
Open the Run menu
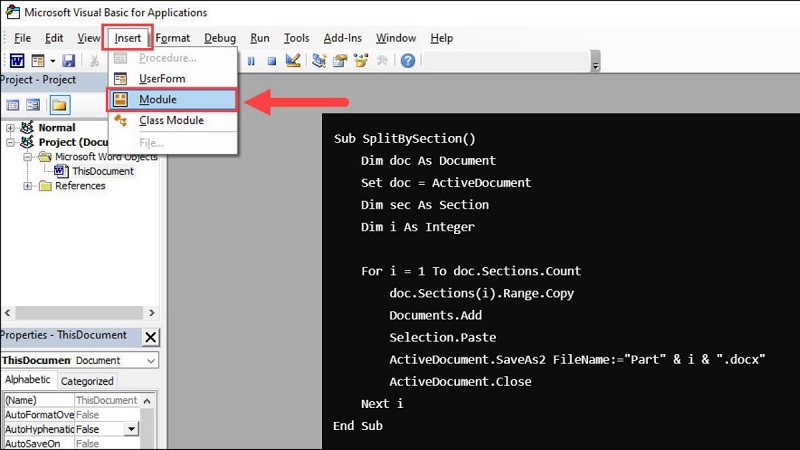point(260,38)
